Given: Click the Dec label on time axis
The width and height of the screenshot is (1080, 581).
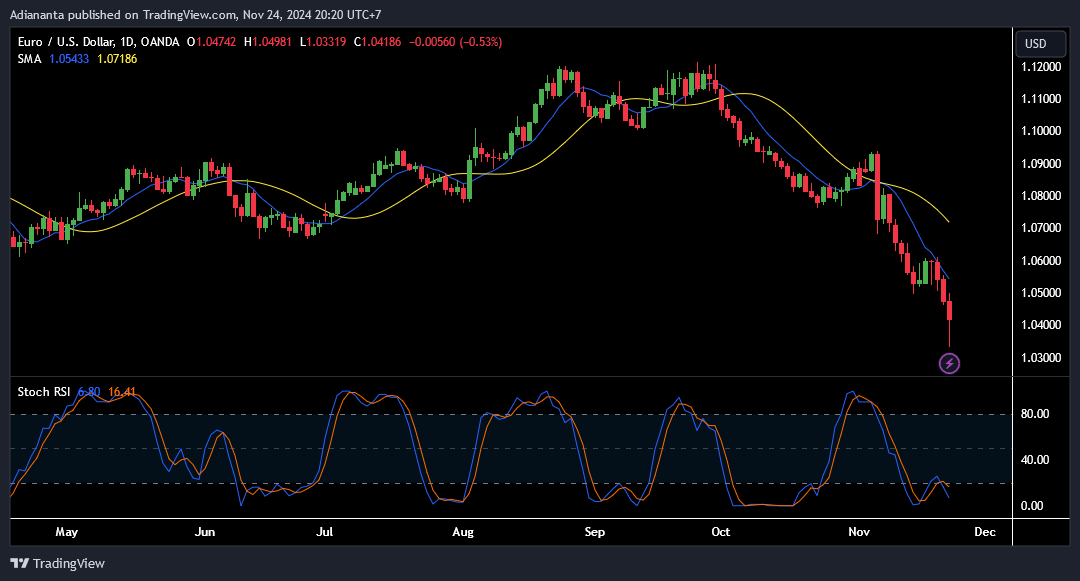Looking at the screenshot, I should [x=985, y=532].
